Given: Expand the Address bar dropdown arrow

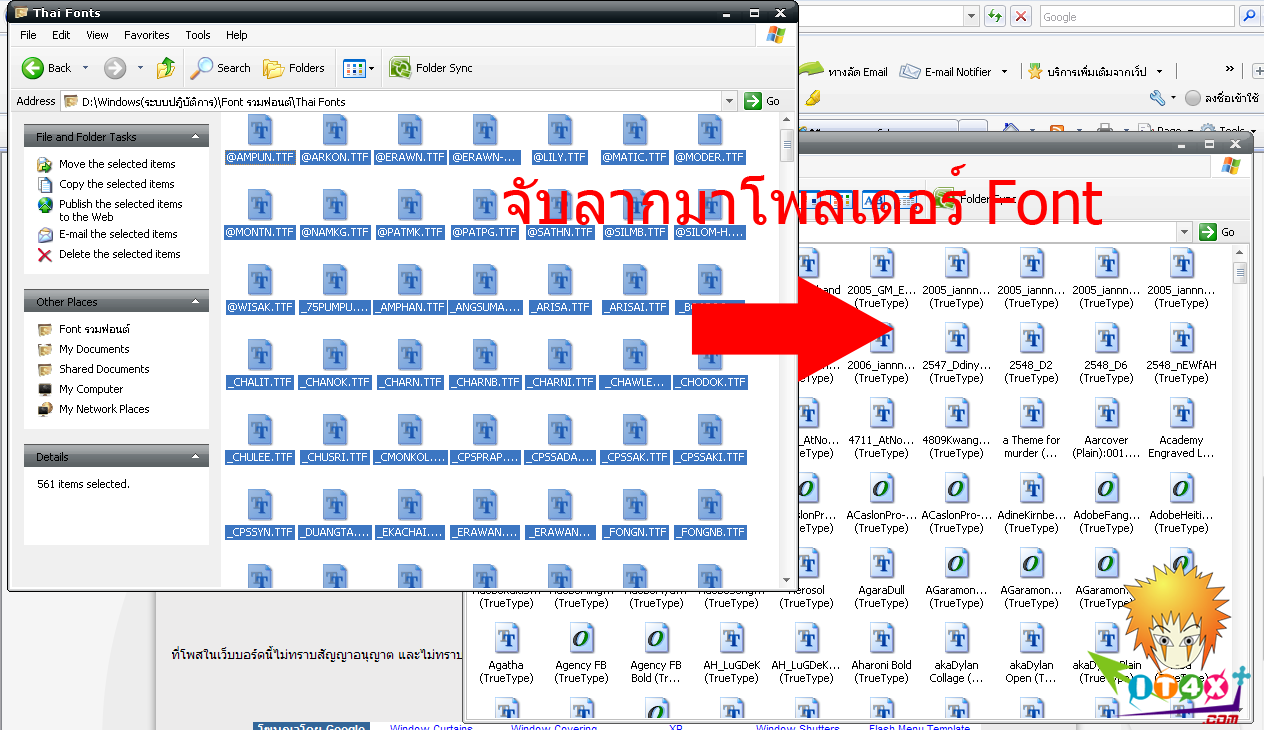Looking at the screenshot, I should tap(730, 101).
